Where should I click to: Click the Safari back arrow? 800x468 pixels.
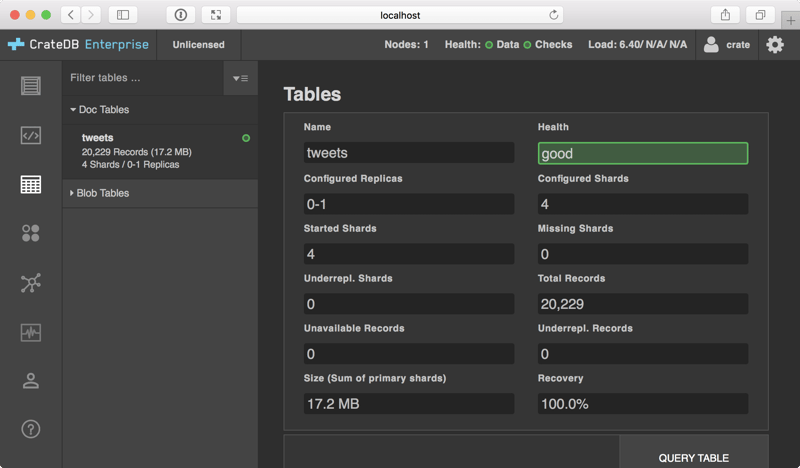coord(71,15)
